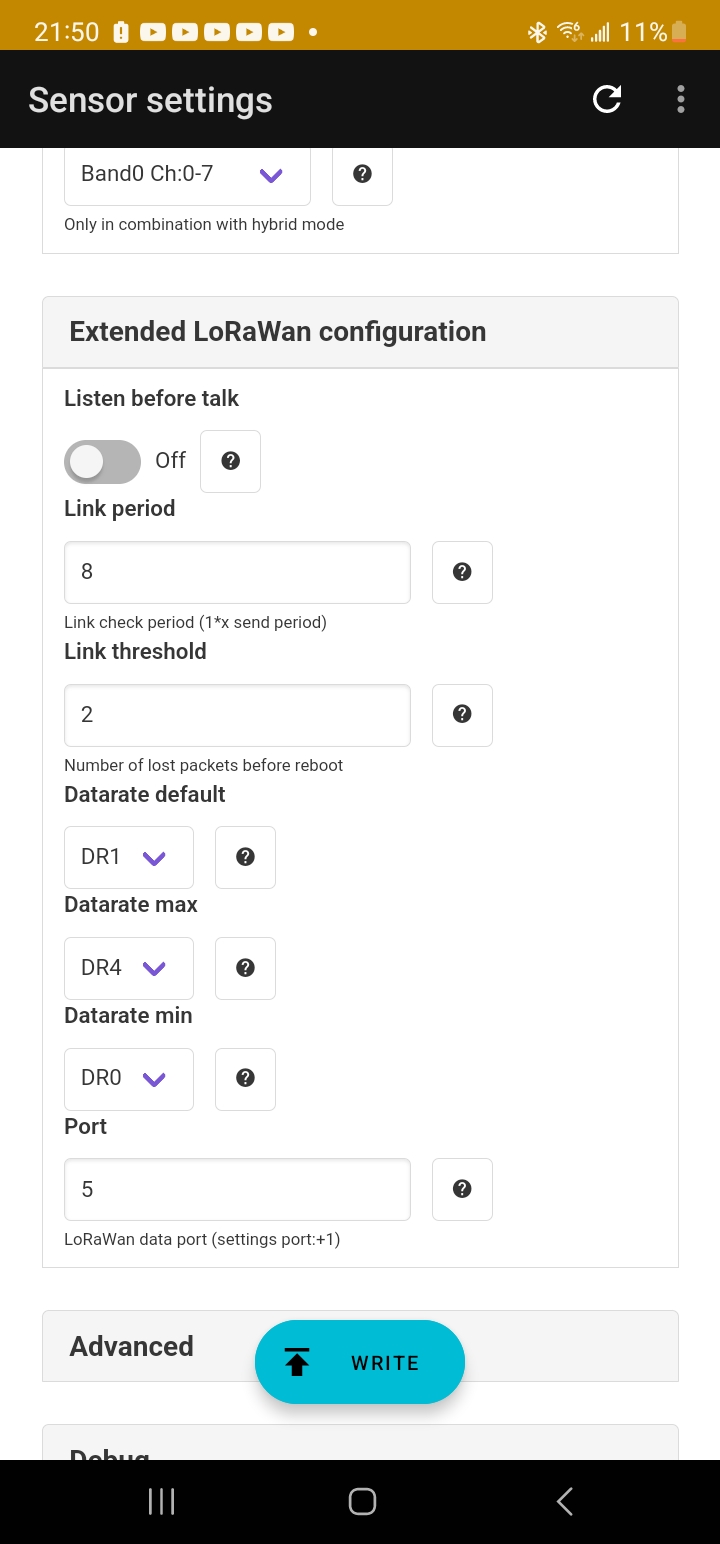The width and height of the screenshot is (720, 1544).
Task: Toggle the Listen before talk switch
Action: tap(102, 461)
